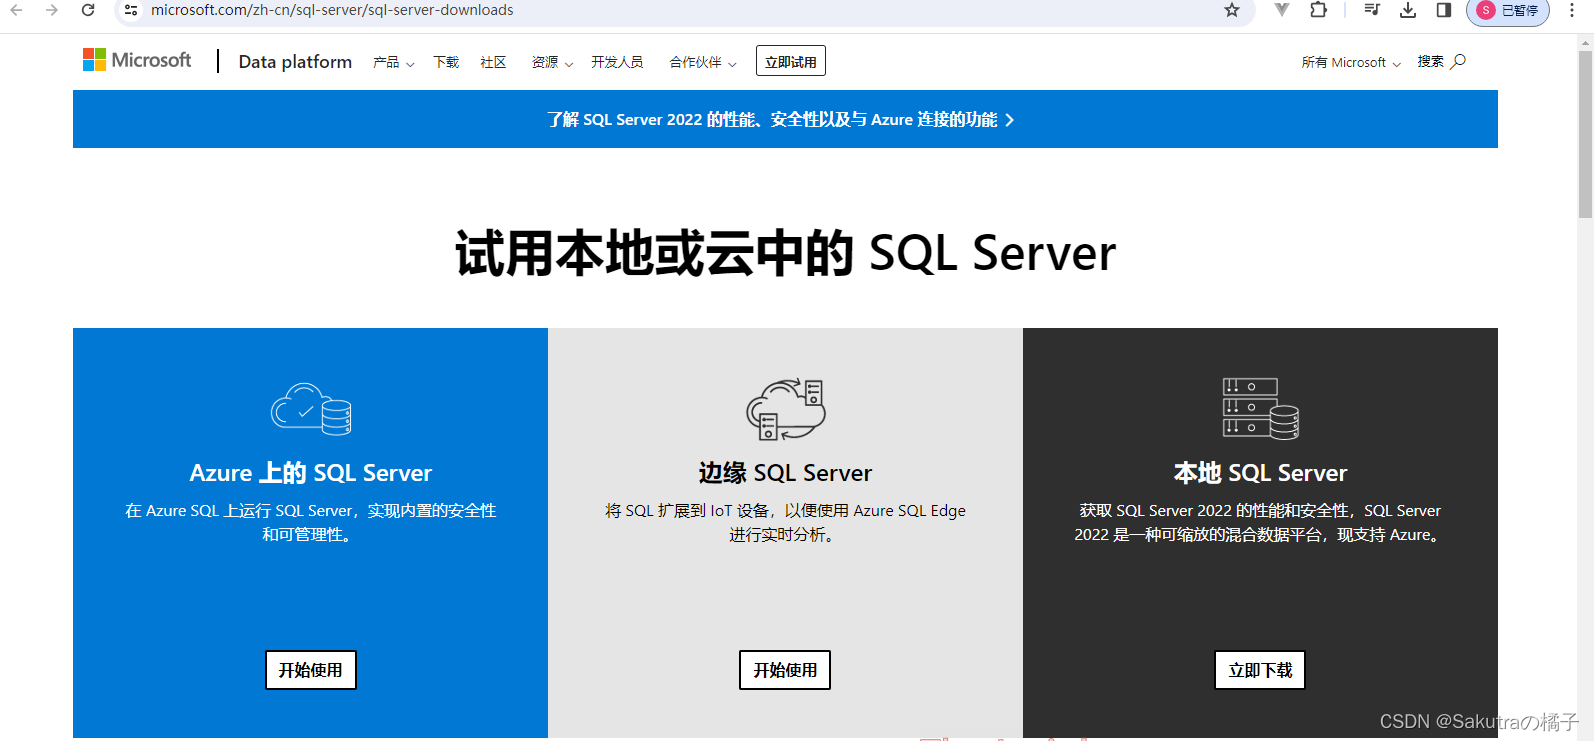1594x741 pixels.
Task: Open the 下载 nav item
Action: (446, 62)
